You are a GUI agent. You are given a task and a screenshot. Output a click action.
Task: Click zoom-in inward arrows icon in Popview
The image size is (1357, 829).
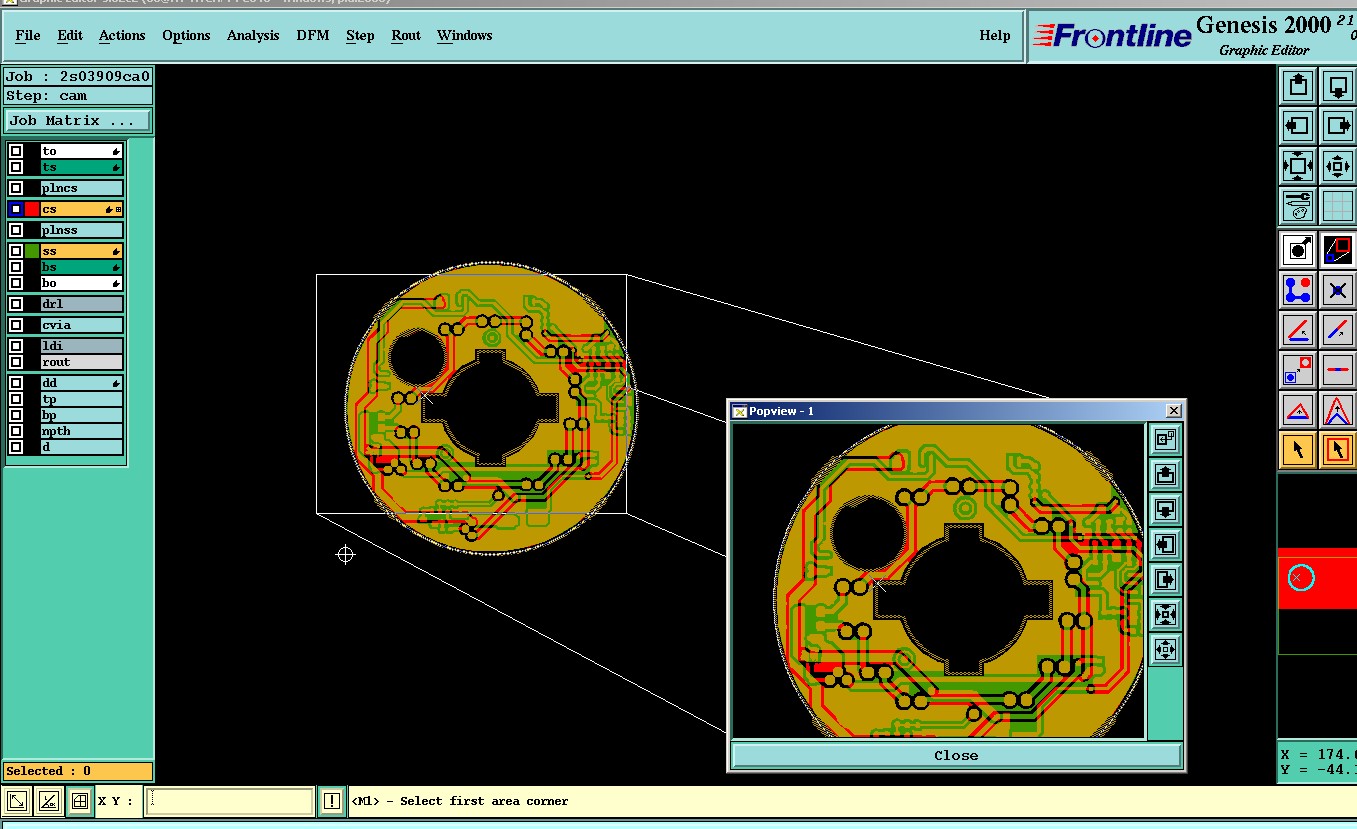1165,614
